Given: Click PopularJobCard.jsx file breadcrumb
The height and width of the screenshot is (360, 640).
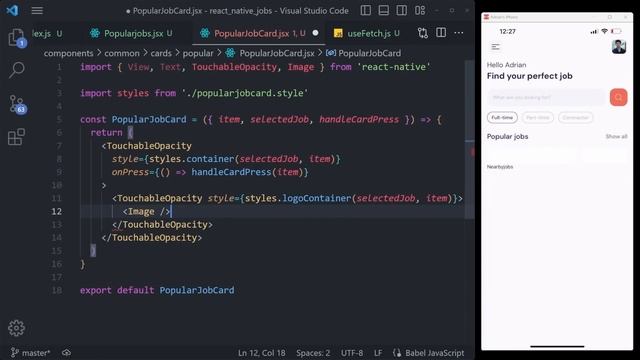Looking at the screenshot, I should pyautogui.click(x=270, y=53).
